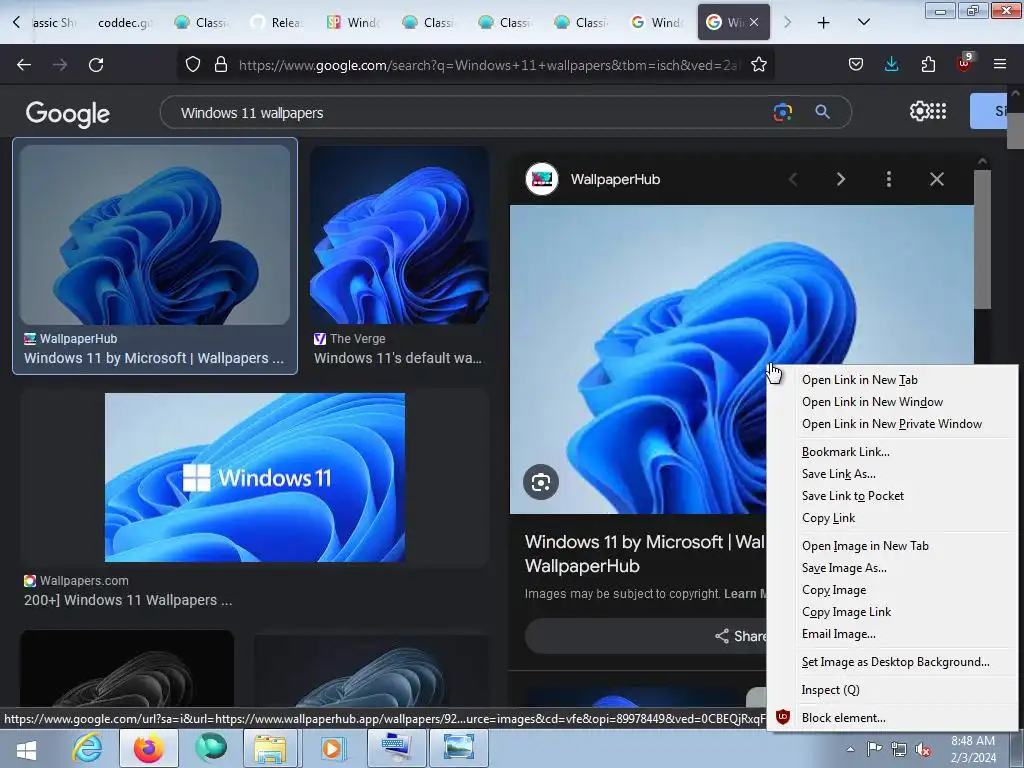Viewport: 1024px width, 768px height.
Task: Open the WallpaperHub result thumbnail
Action: 155,234
